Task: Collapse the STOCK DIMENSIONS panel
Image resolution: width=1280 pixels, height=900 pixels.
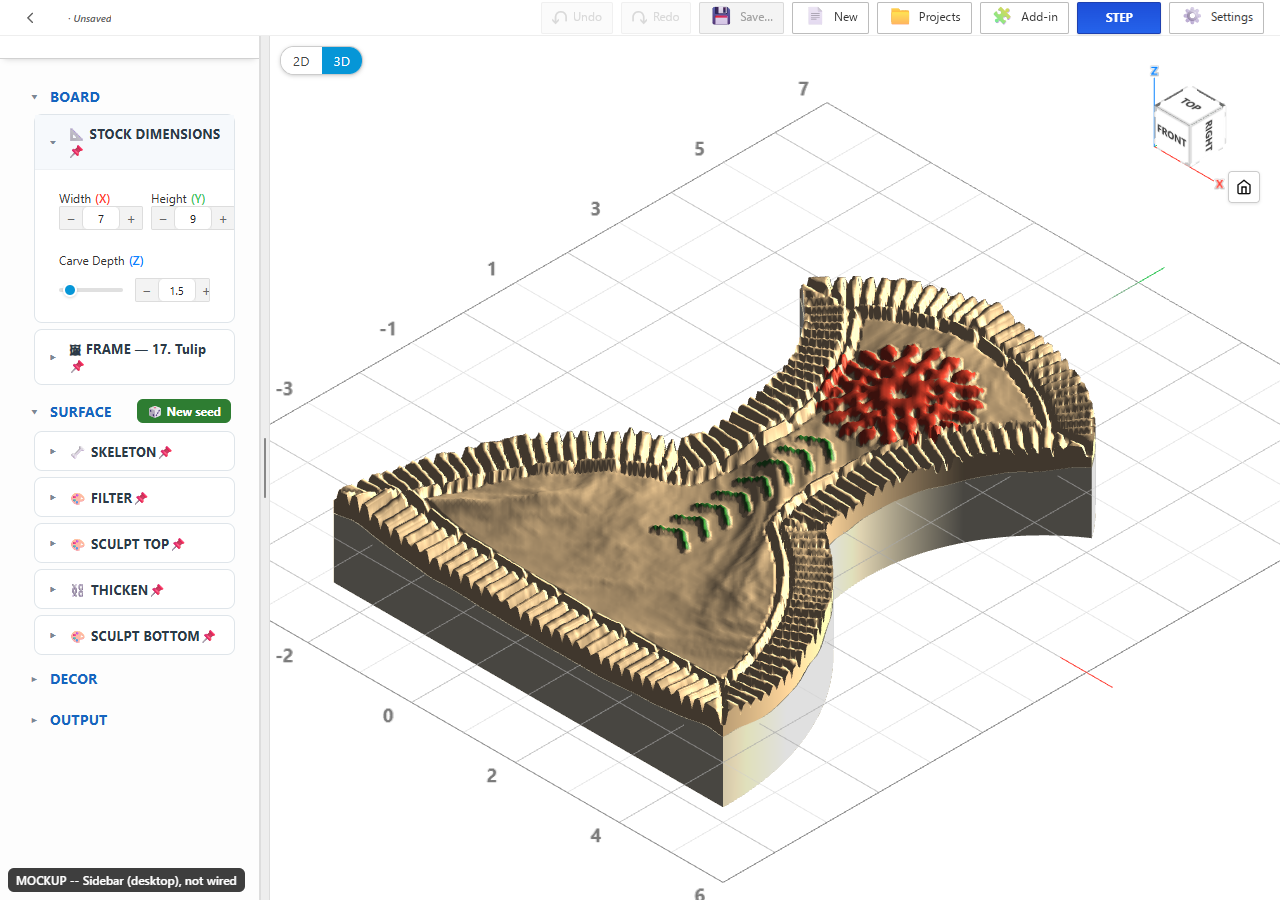Action: 53,143
